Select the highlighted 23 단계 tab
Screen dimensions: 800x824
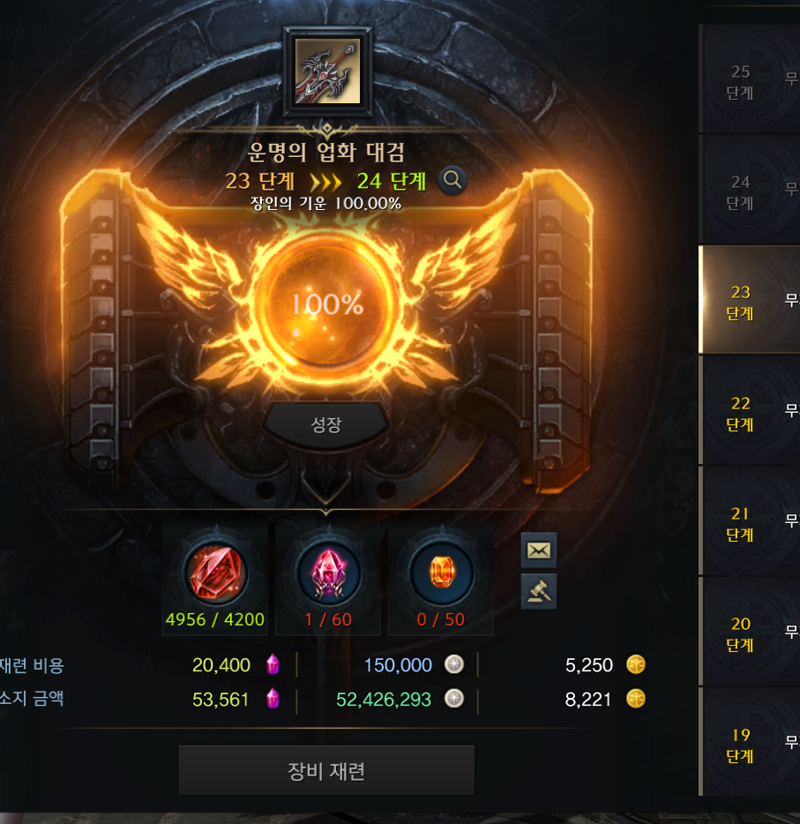click(750, 300)
